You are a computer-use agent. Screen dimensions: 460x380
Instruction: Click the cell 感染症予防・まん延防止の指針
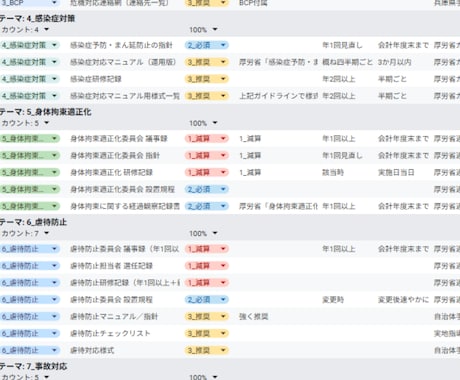point(121,45)
